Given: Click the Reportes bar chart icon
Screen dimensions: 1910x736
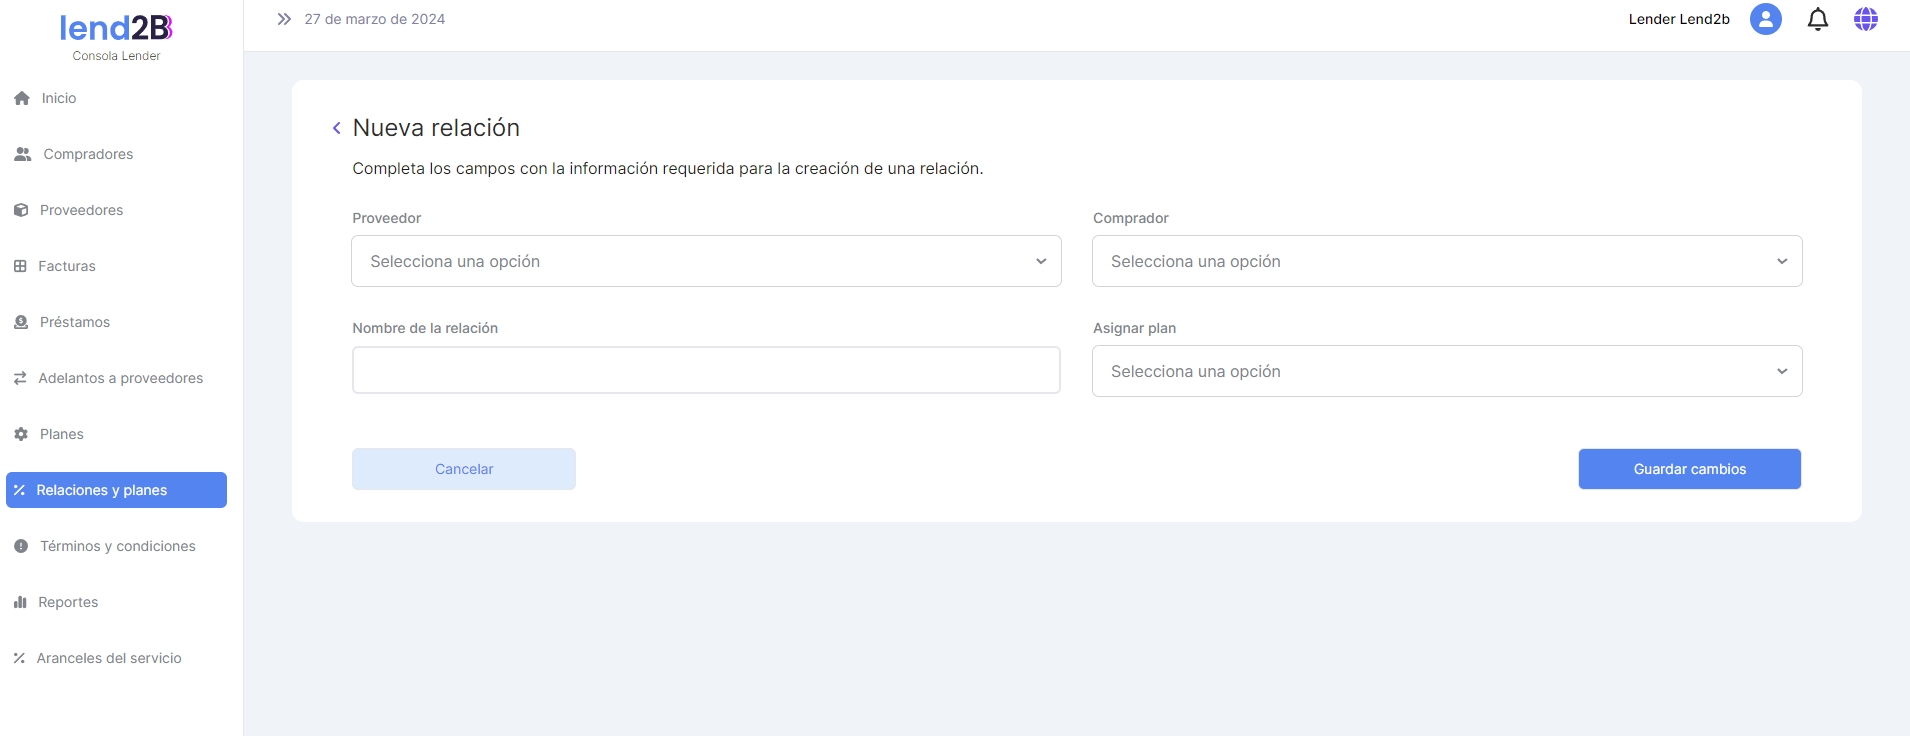Looking at the screenshot, I should click(x=20, y=602).
